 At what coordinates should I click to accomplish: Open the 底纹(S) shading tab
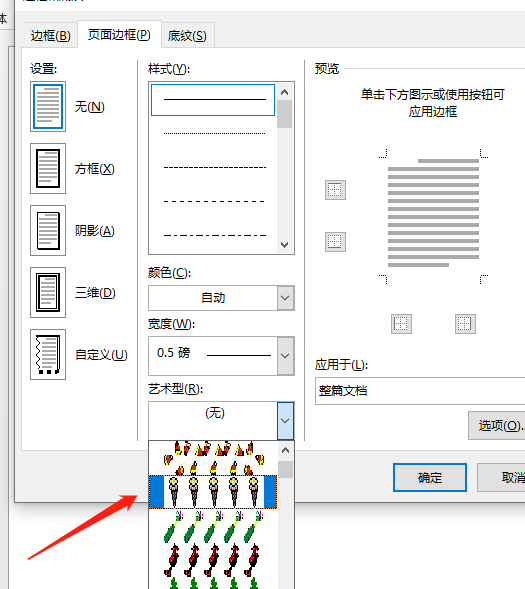pyautogui.click(x=187, y=36)
